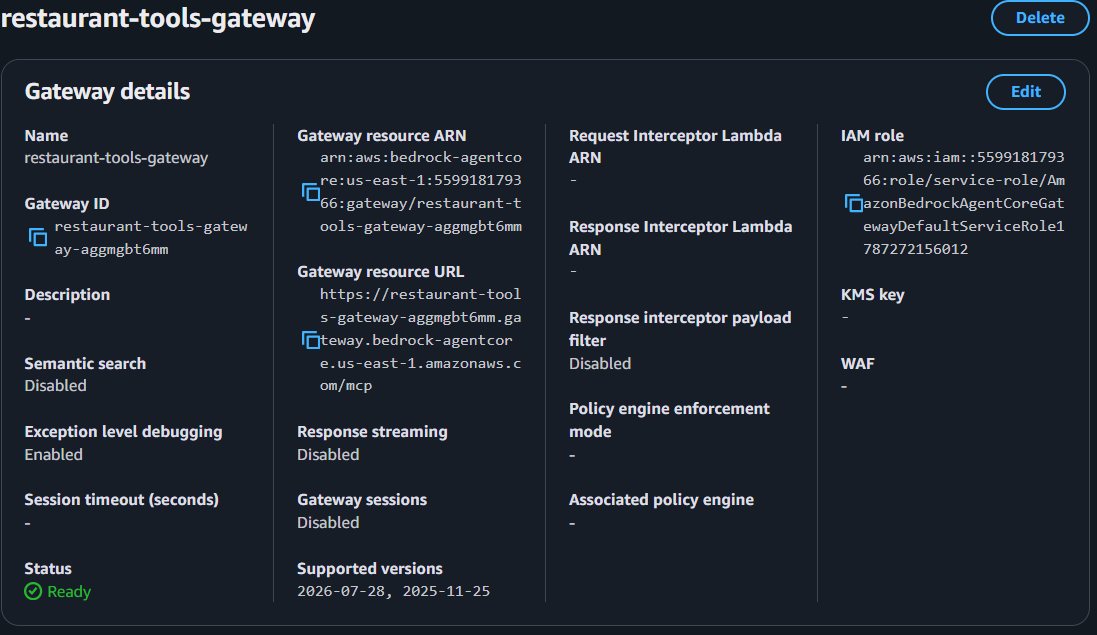Select the restaurant-tools-gateway page title

[158, 17]
